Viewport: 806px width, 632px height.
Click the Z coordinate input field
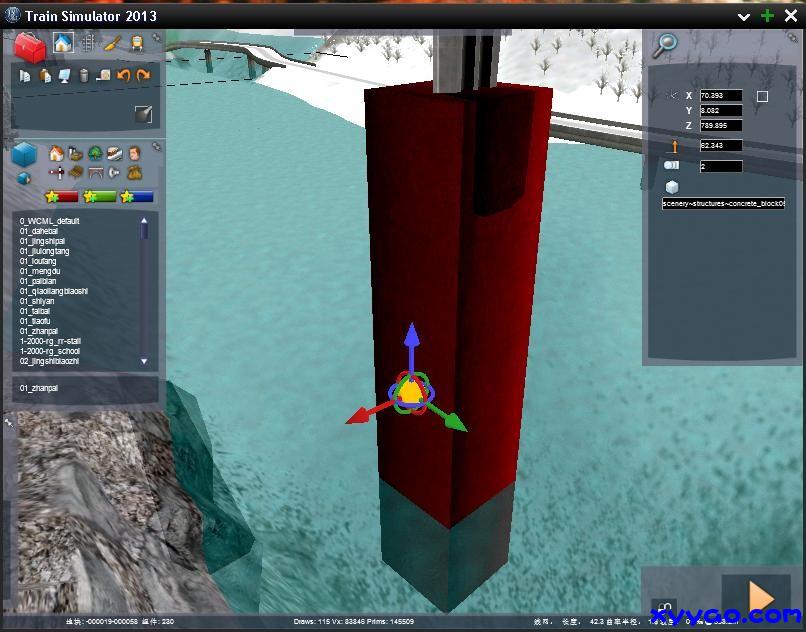[720, 126]
